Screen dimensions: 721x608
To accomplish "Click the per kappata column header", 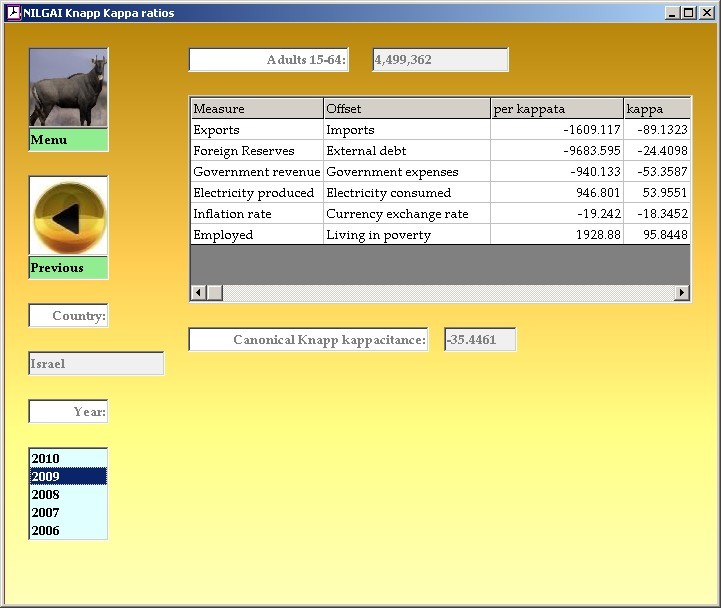I will 556,109.
